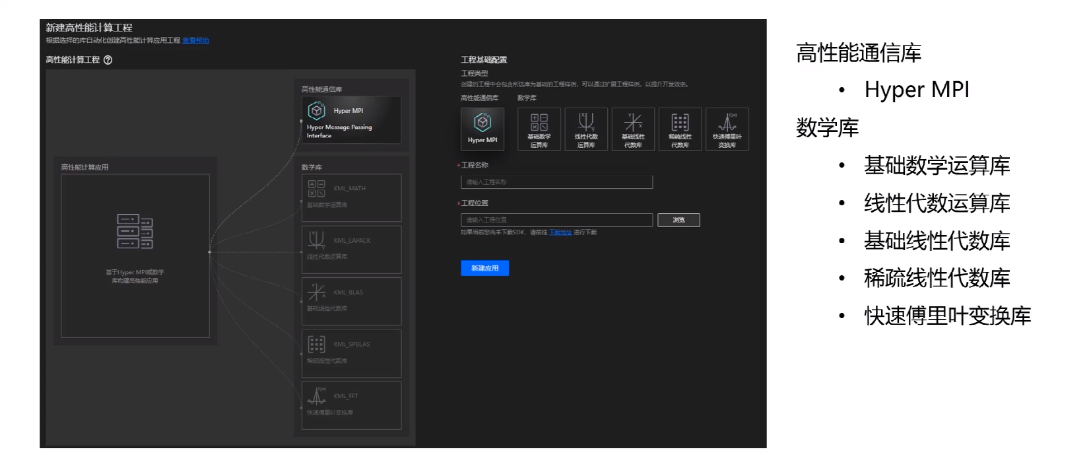1079x462 pixels.
Task: Select the KML_MATH card in the diagram
Action: tap(351, 198)
